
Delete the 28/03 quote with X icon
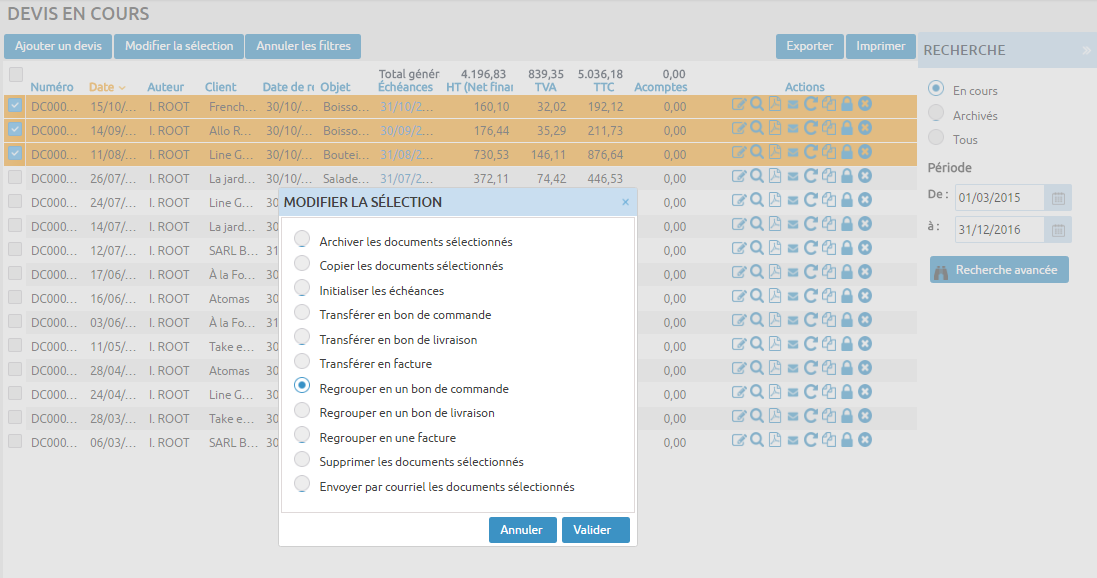tap(865, 416)
